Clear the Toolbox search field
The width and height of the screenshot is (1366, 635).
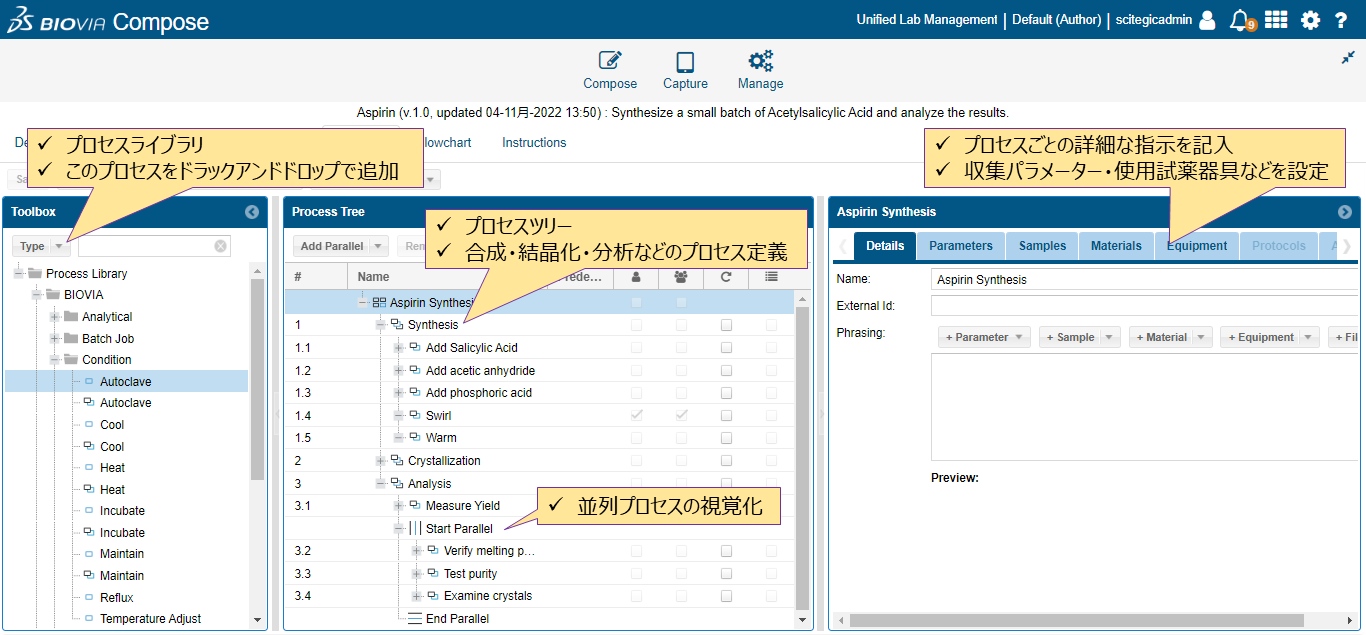pos(221,246)
